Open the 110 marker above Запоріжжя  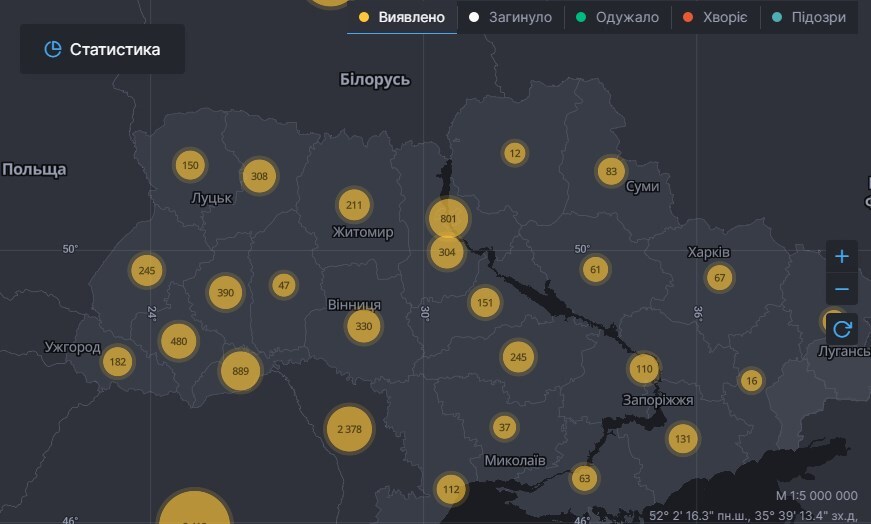(x=644, y=369)
